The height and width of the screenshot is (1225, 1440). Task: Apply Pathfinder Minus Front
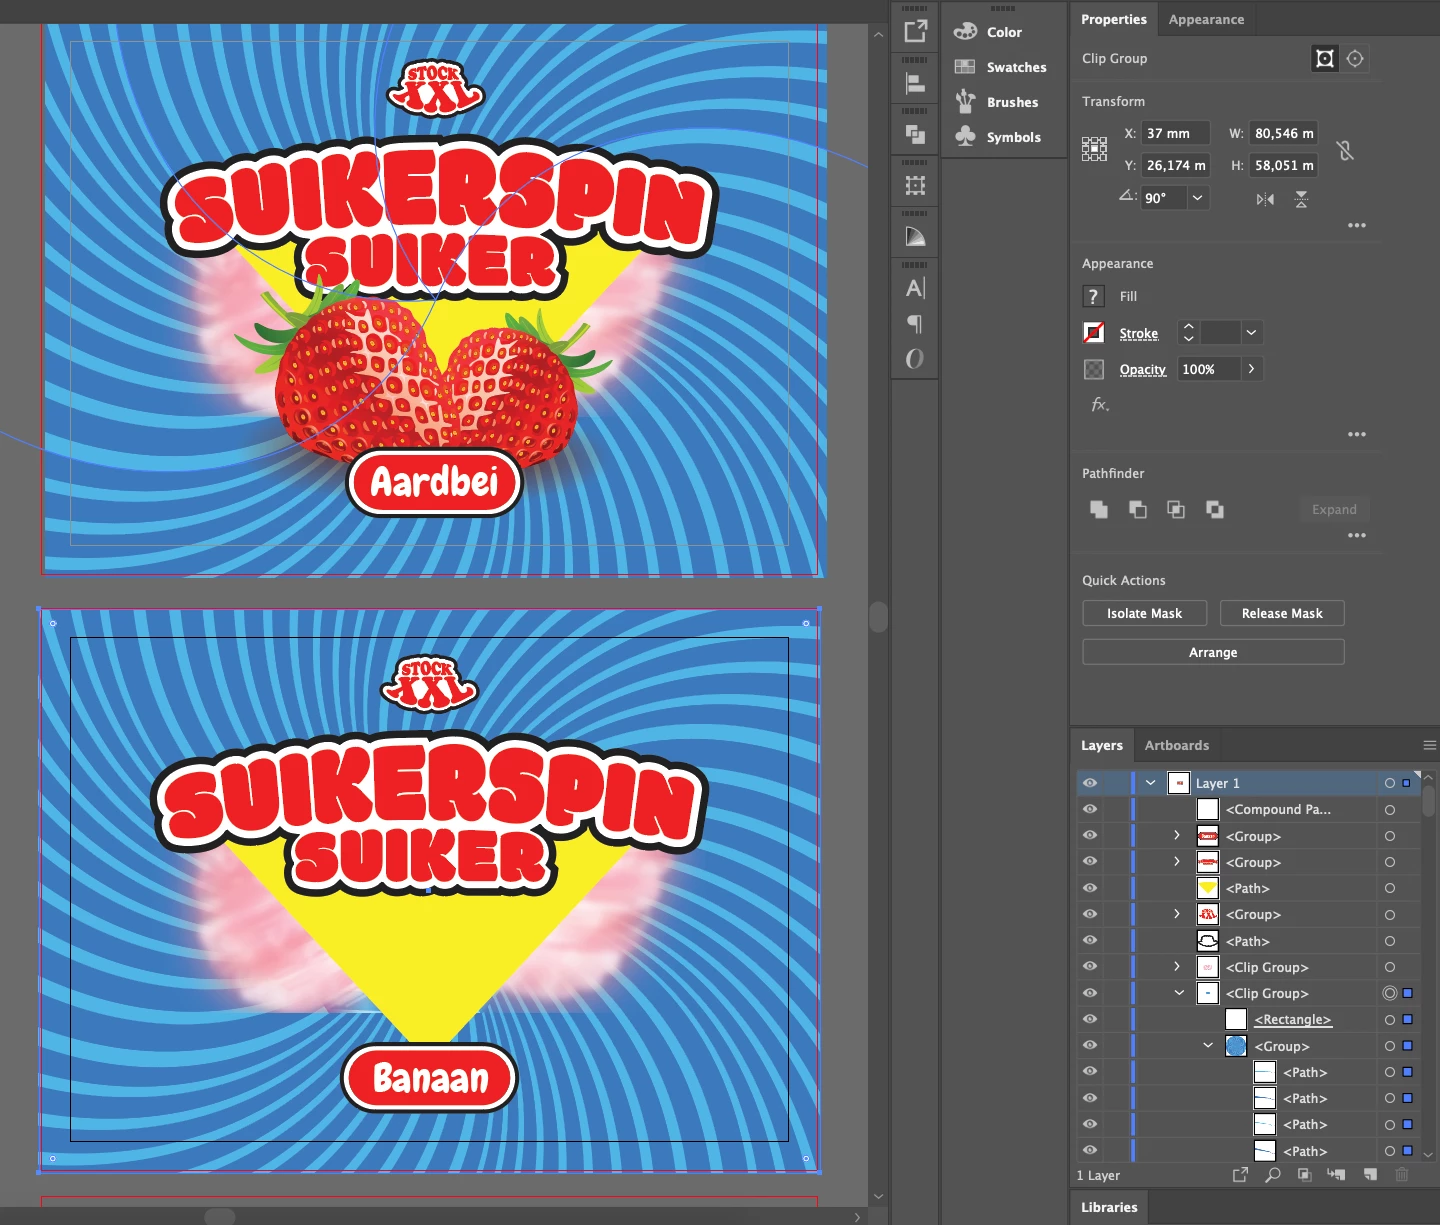tap(1138, 509)
